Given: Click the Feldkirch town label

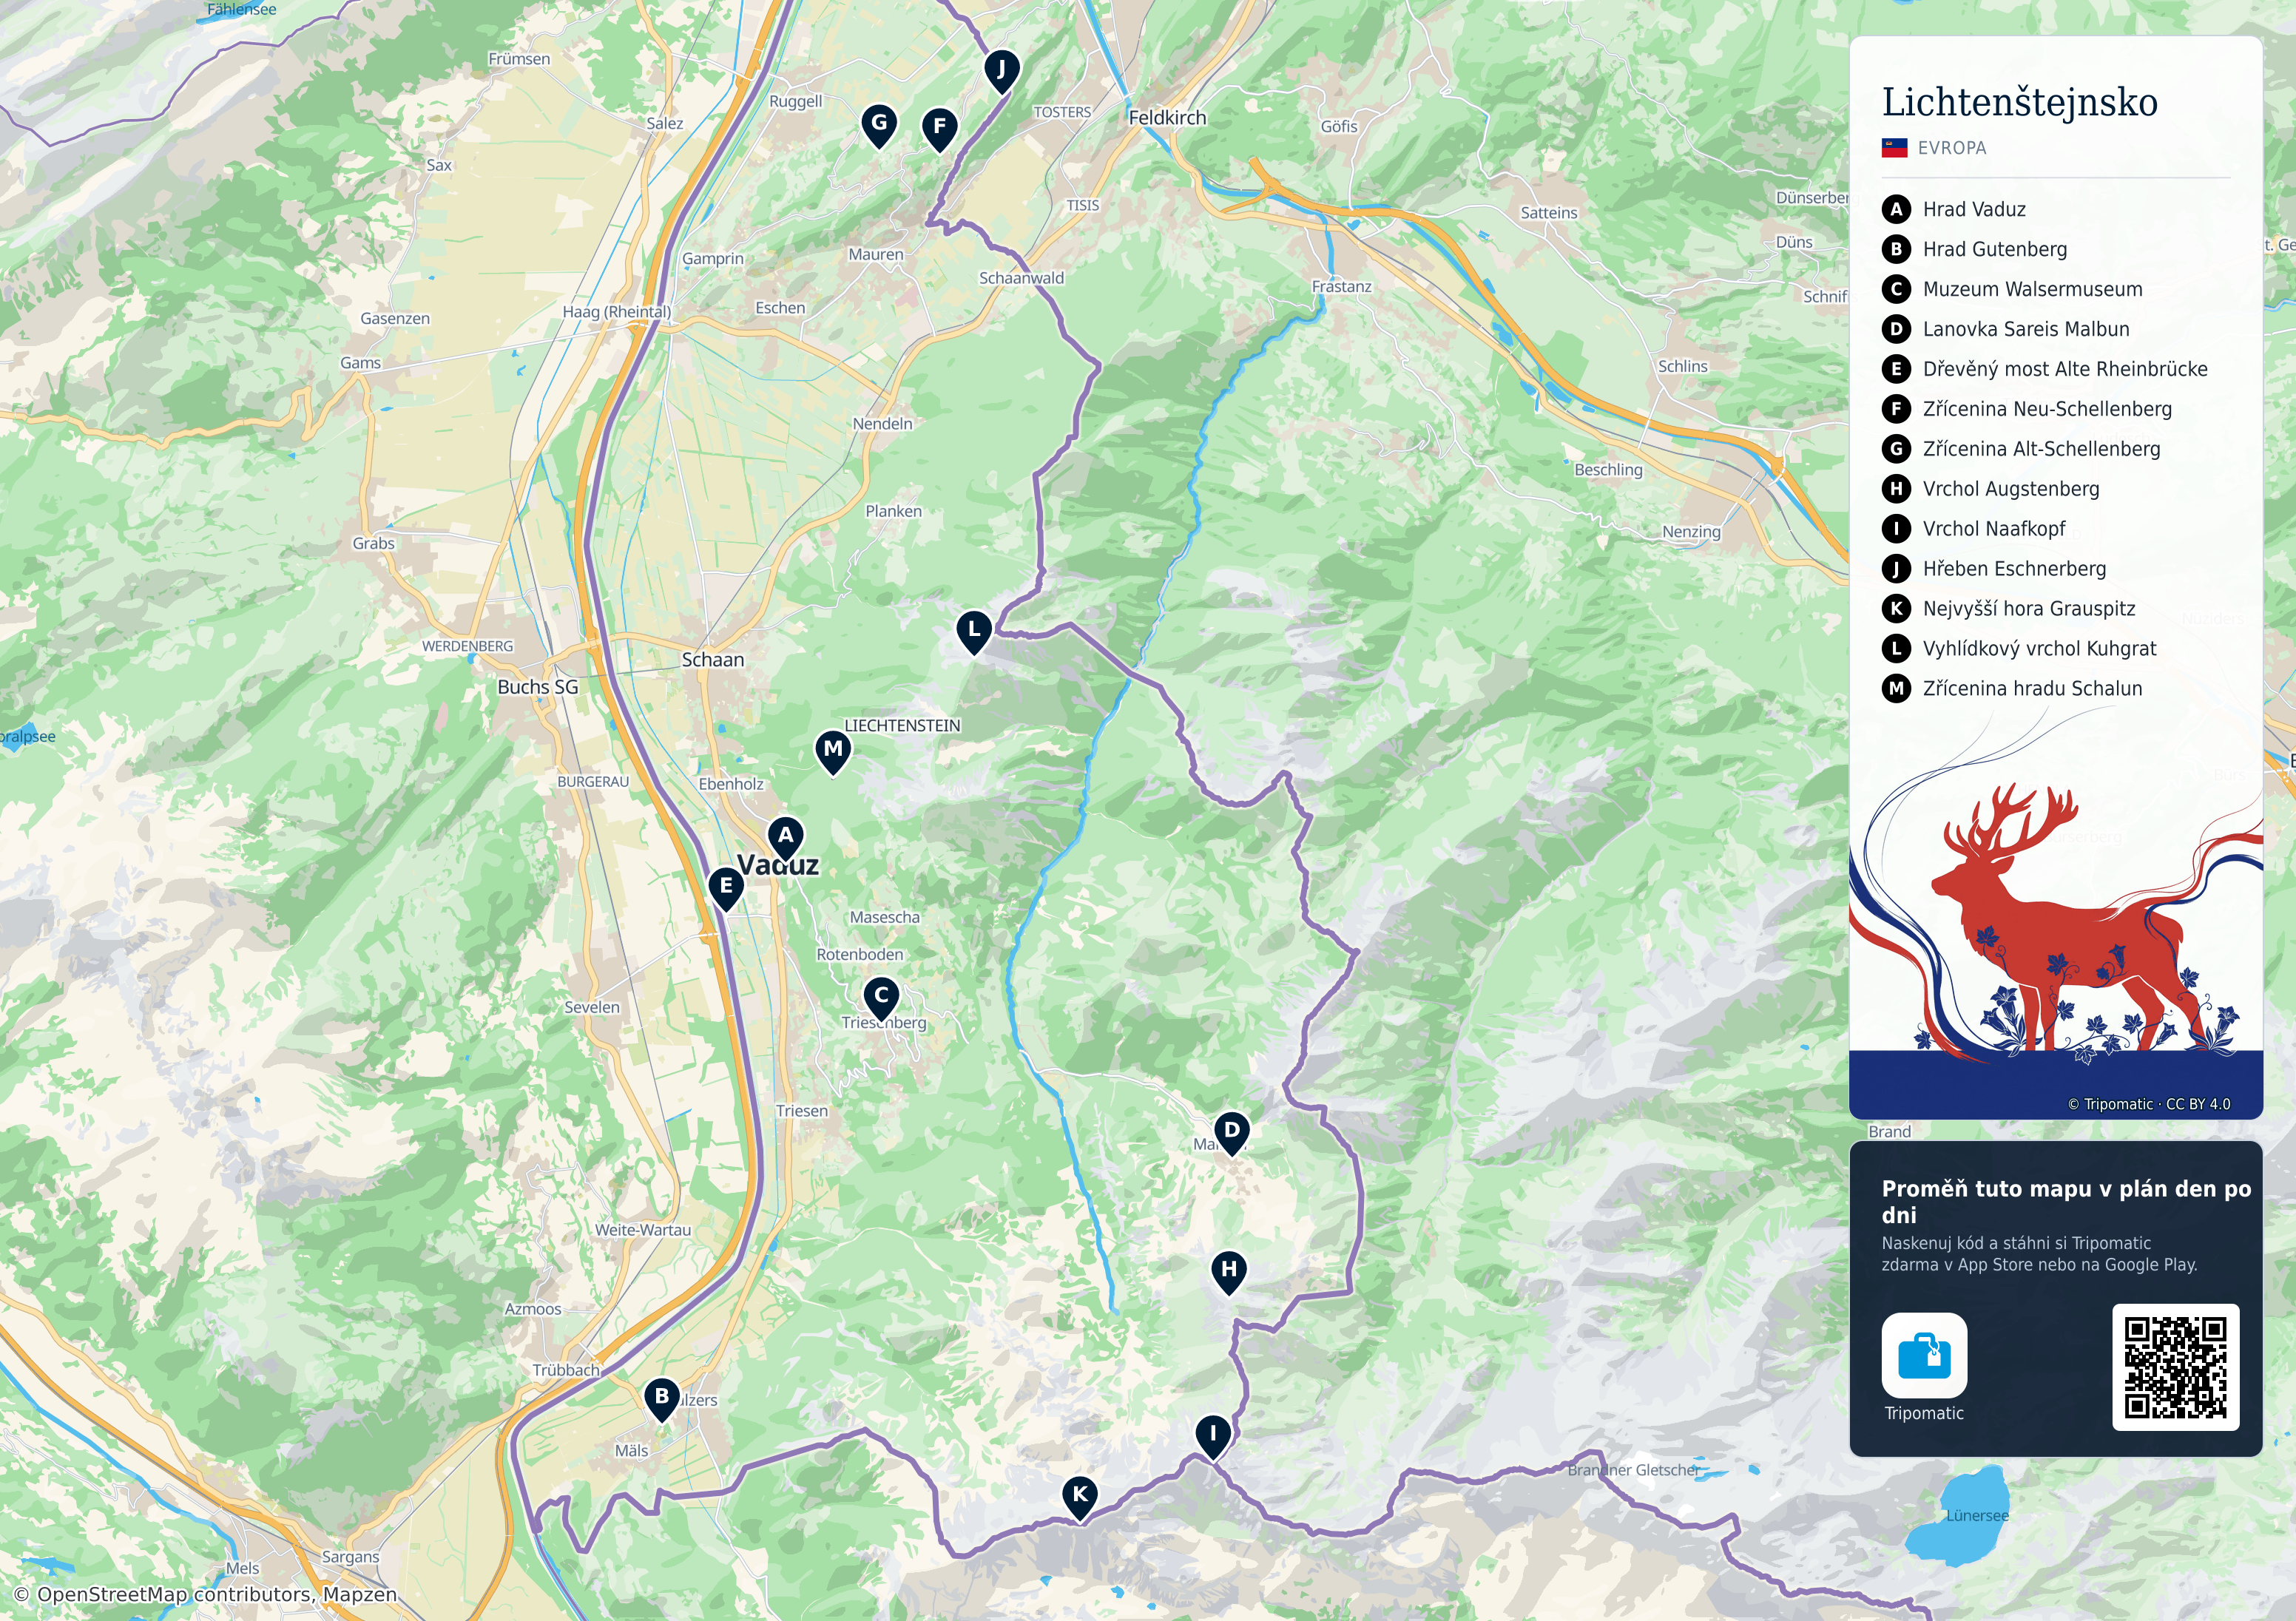Looking at the screenshot, I should click(x=1167, y=118).
